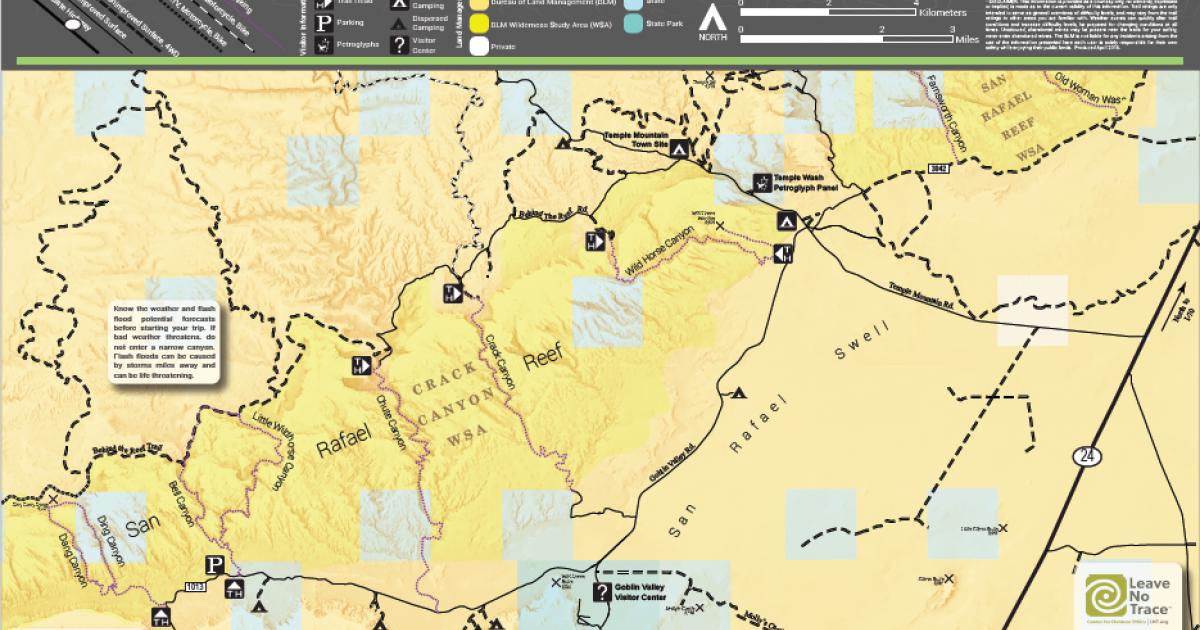Click the Highway 24 route shield
Image resolution: width=1200 pixels, height=630 pixels.
coord(1085,456)
